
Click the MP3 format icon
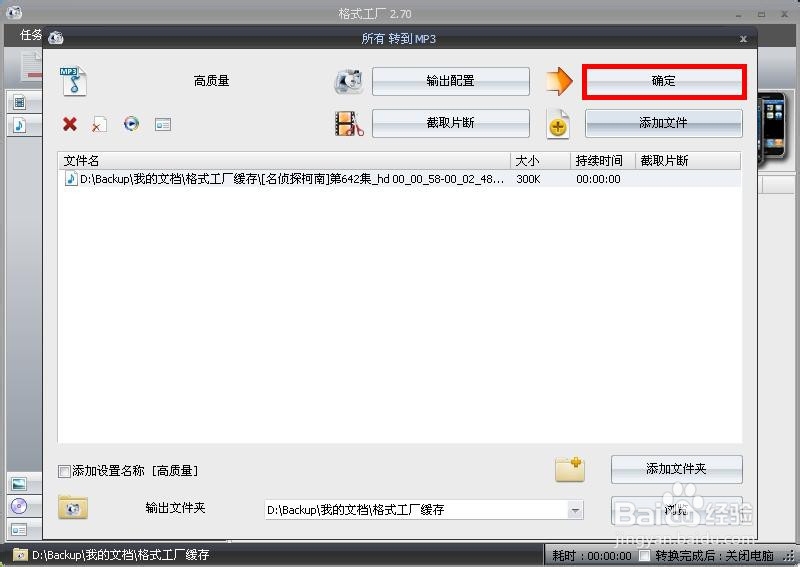[73, 81]
